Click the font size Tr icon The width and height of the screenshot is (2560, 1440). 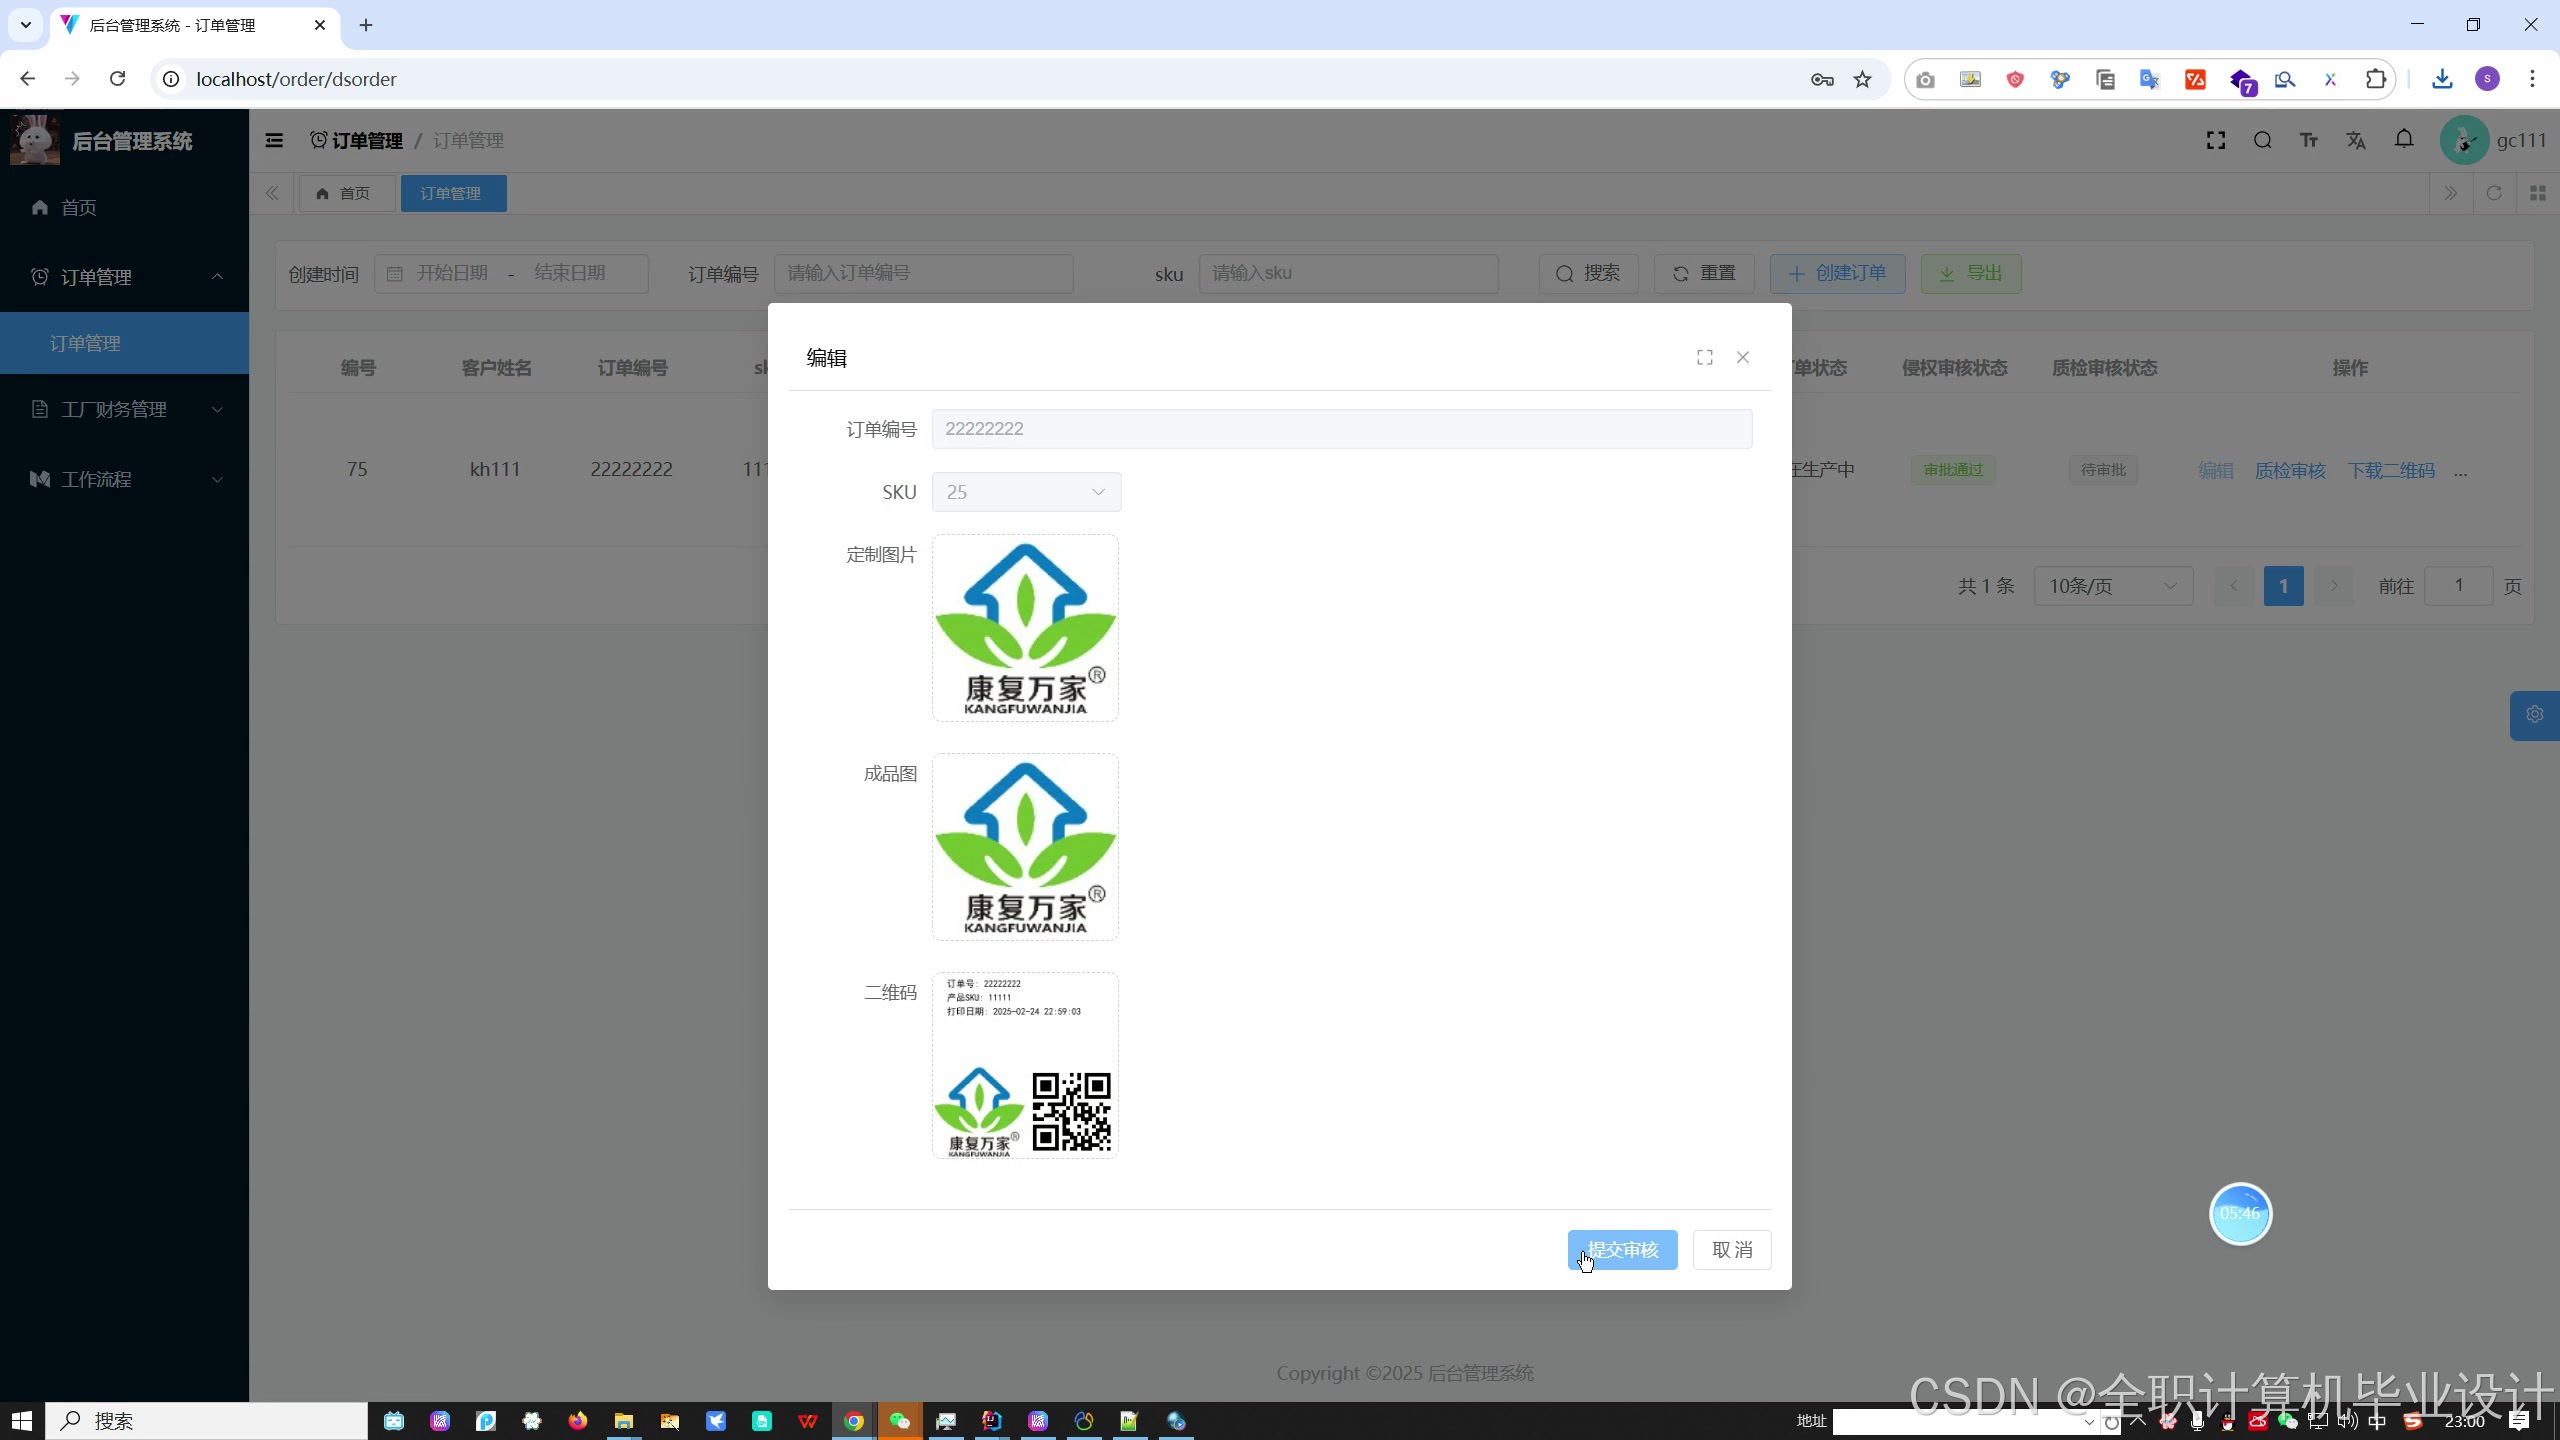tap(2309, 141)
